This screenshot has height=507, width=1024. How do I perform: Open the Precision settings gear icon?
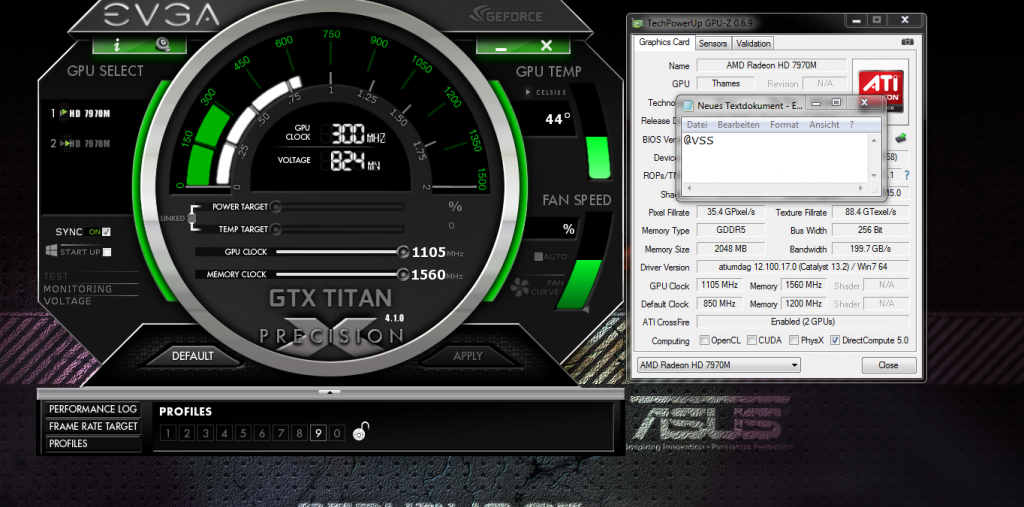pyautogui.click(x=163, y=44)
